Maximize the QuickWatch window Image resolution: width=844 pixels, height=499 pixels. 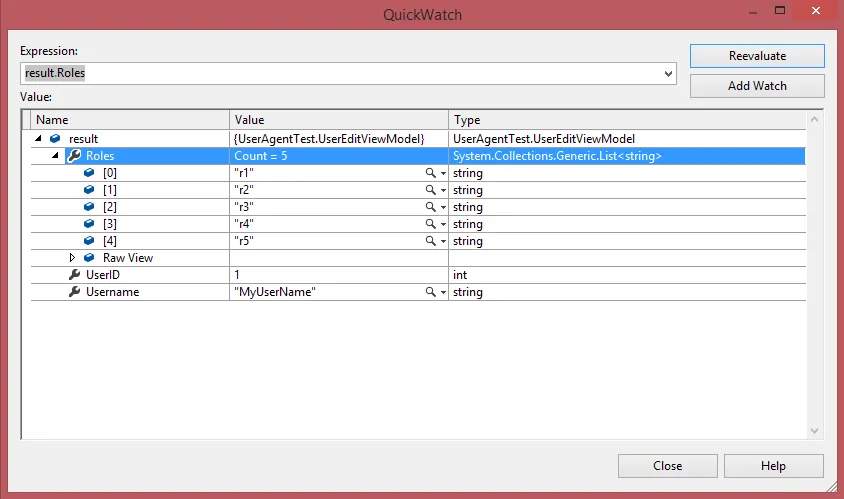[780, 10]
